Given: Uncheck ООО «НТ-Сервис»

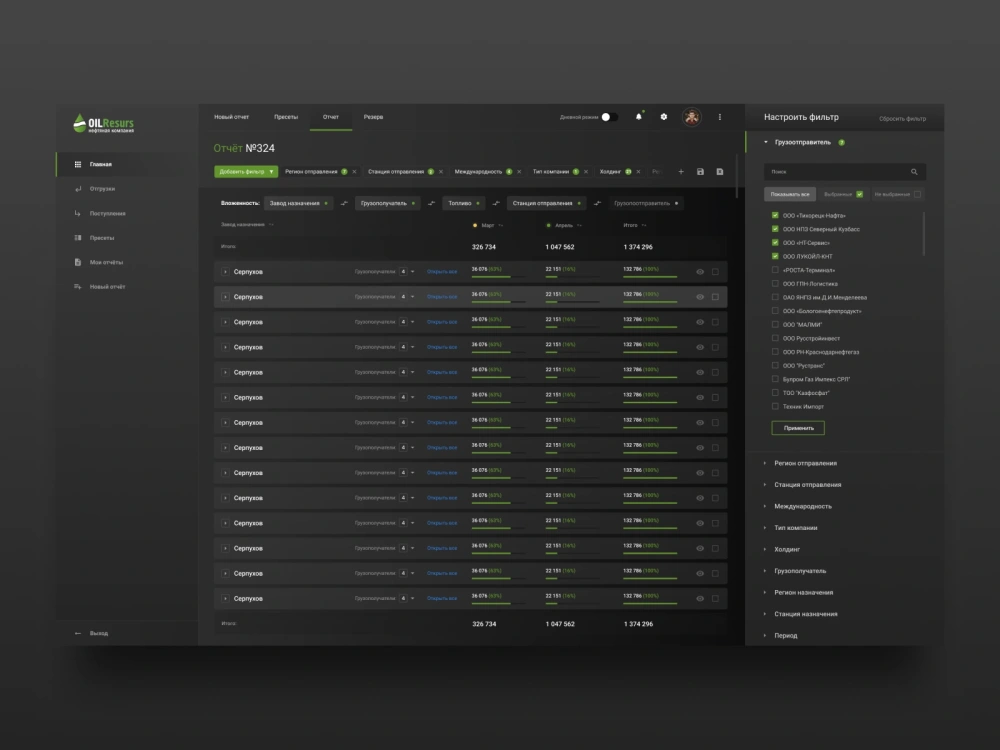Looking at the screenshot, I should click(776, 242).
